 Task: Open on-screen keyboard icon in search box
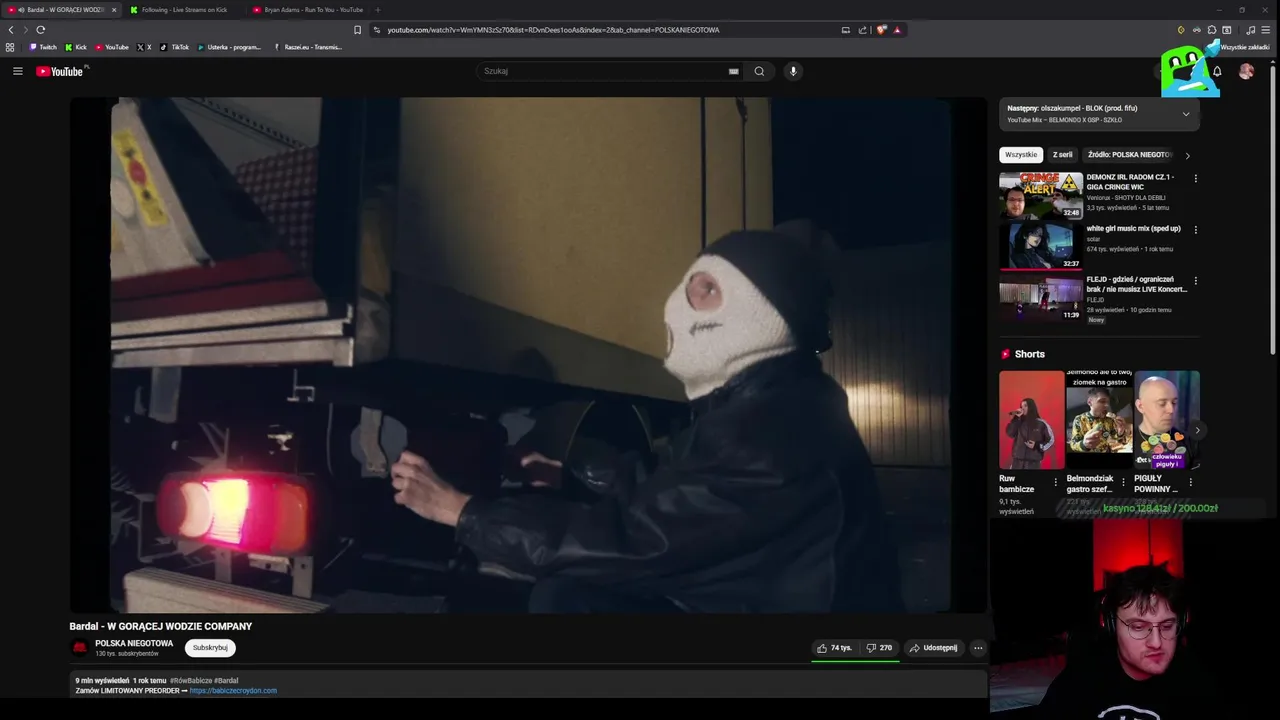[x=733, y=71]
